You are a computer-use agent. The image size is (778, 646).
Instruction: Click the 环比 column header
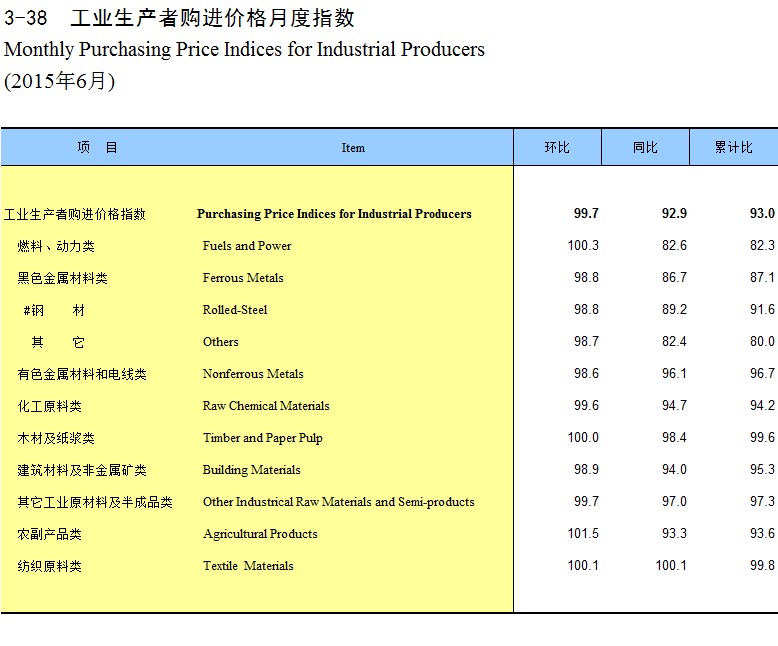coord(557,147)
